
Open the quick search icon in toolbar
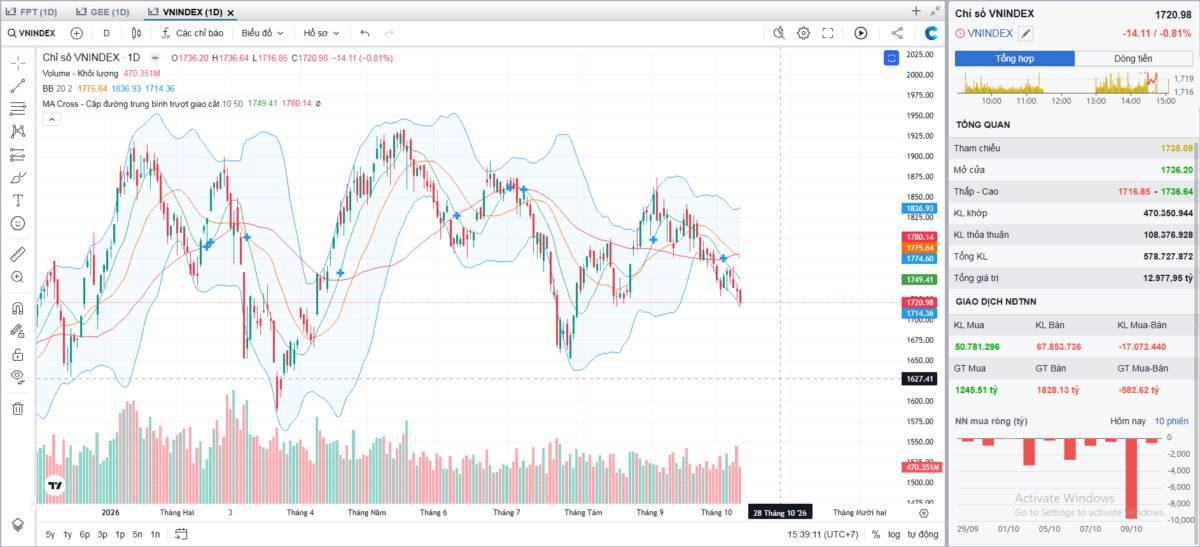click(780, 33)
